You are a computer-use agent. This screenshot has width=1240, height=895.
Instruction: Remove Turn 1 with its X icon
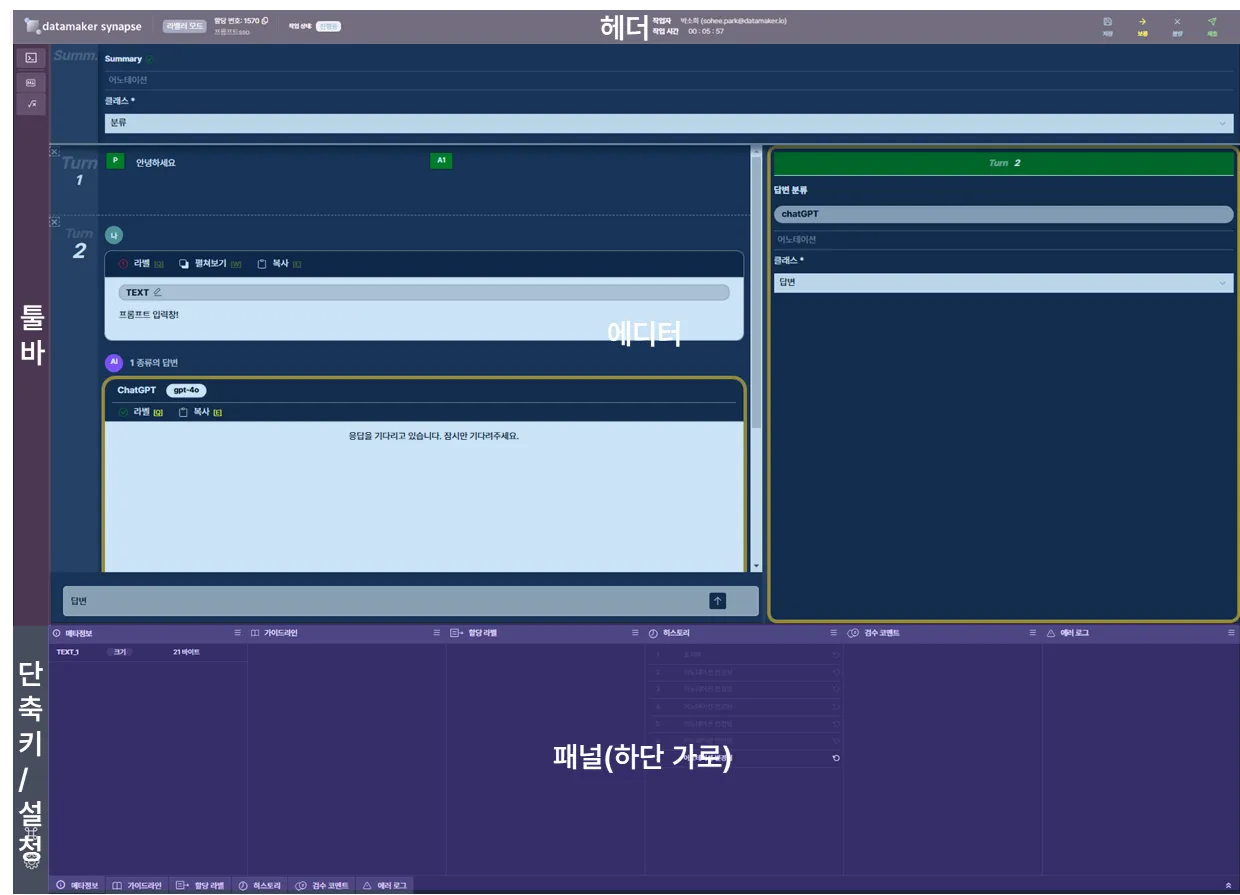55,152
